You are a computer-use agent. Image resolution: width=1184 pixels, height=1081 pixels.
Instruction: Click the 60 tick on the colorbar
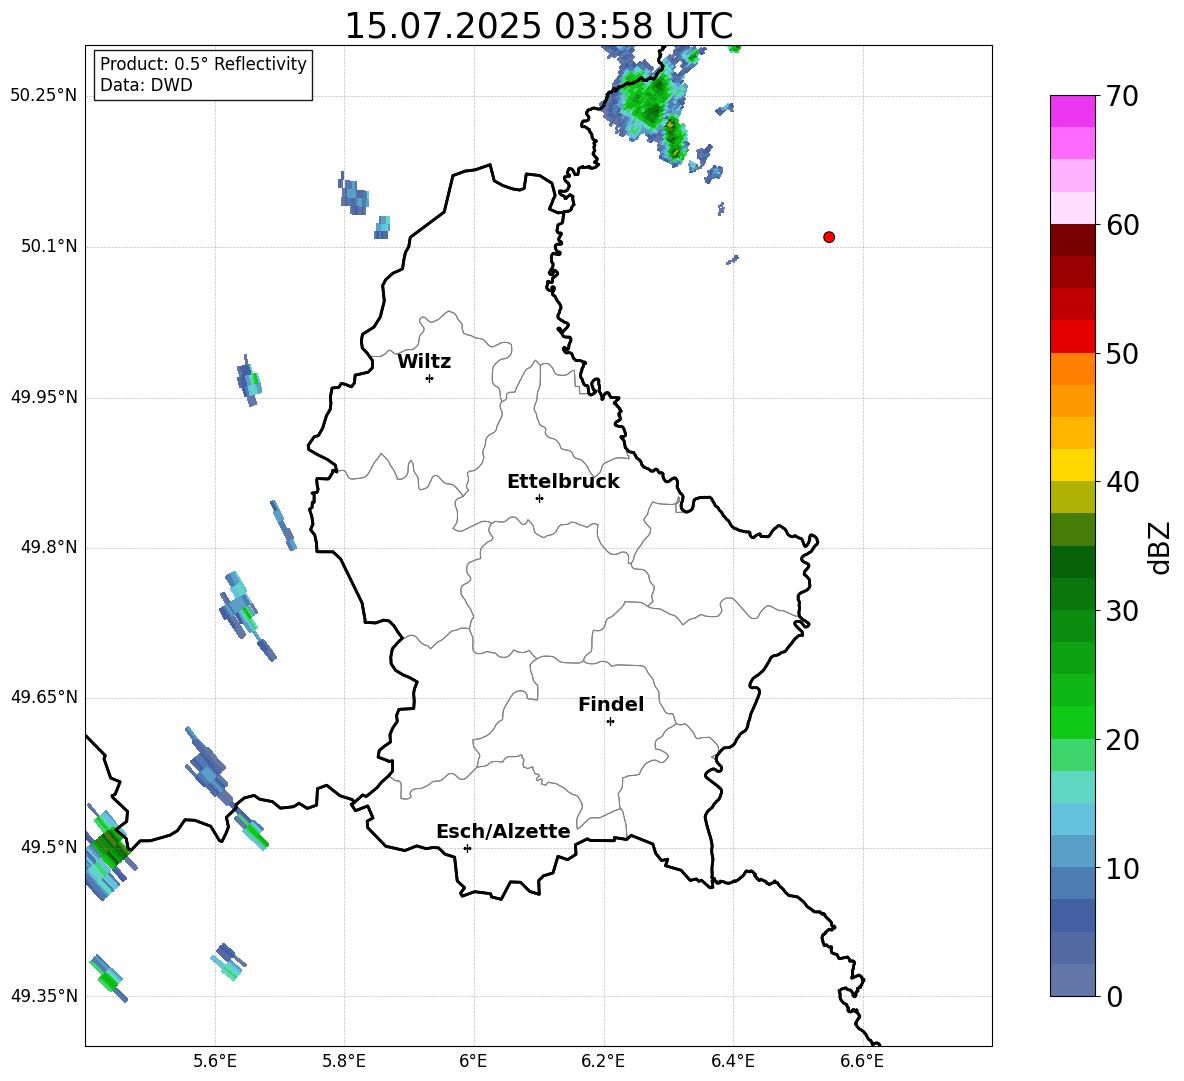click(x=1122, y=225)
